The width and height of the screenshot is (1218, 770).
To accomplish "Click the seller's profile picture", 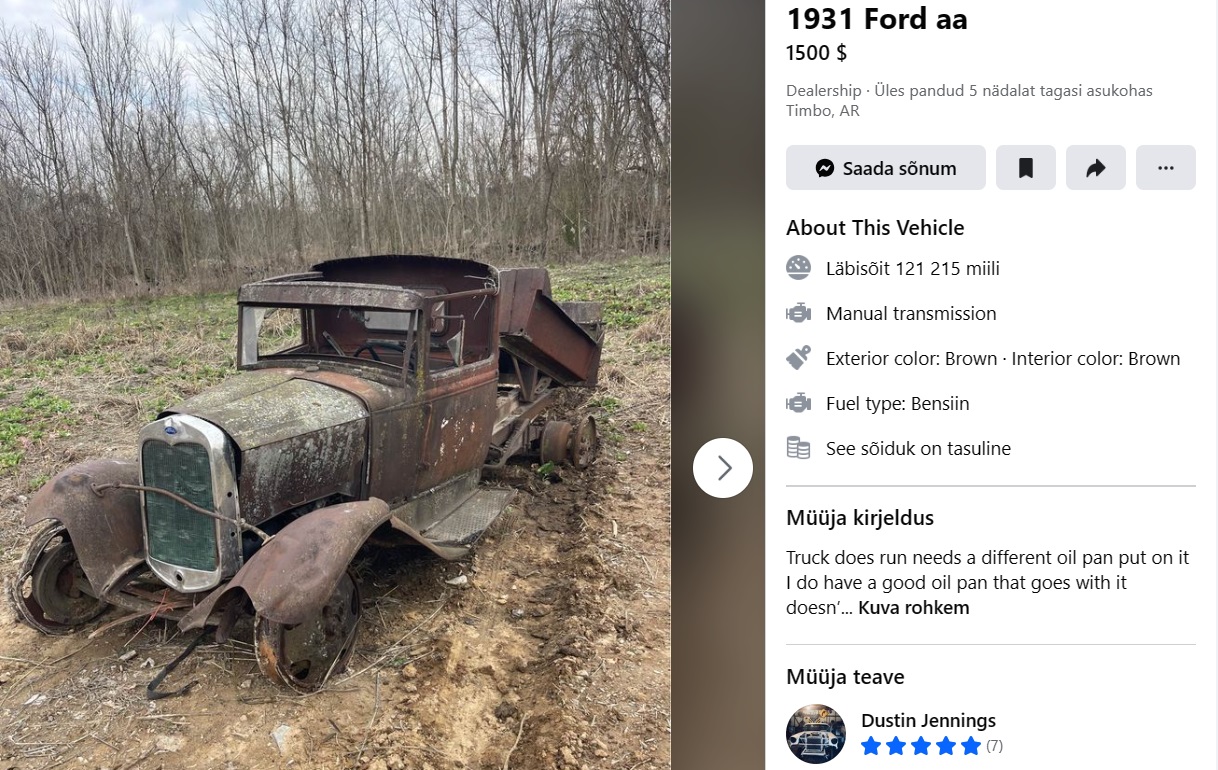I will point(816,734).
